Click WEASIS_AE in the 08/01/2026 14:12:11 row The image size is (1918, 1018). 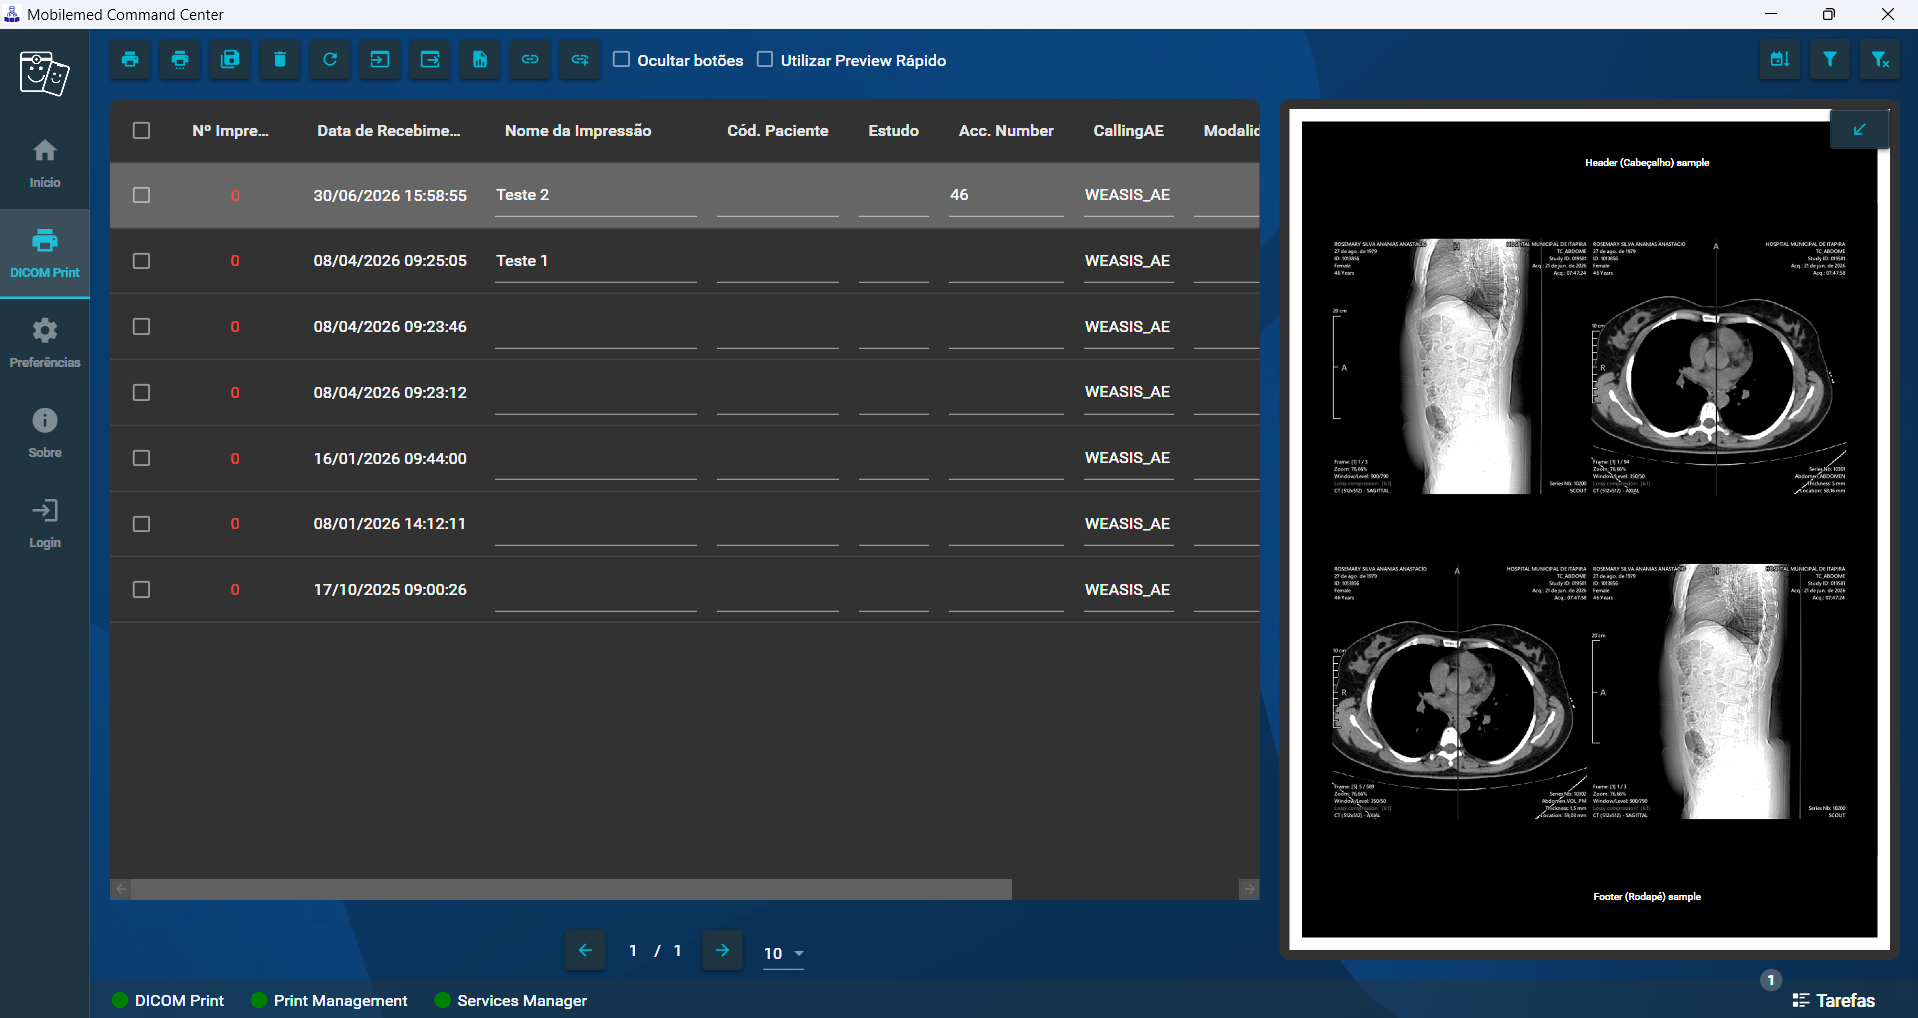(x=1128, y=524)
